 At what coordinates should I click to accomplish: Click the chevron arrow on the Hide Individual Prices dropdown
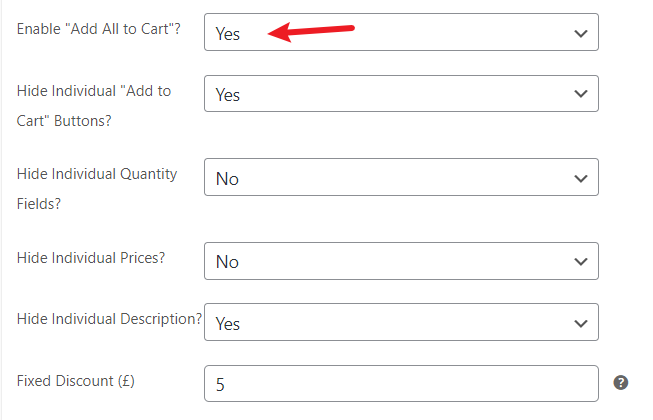click(581, 261)
